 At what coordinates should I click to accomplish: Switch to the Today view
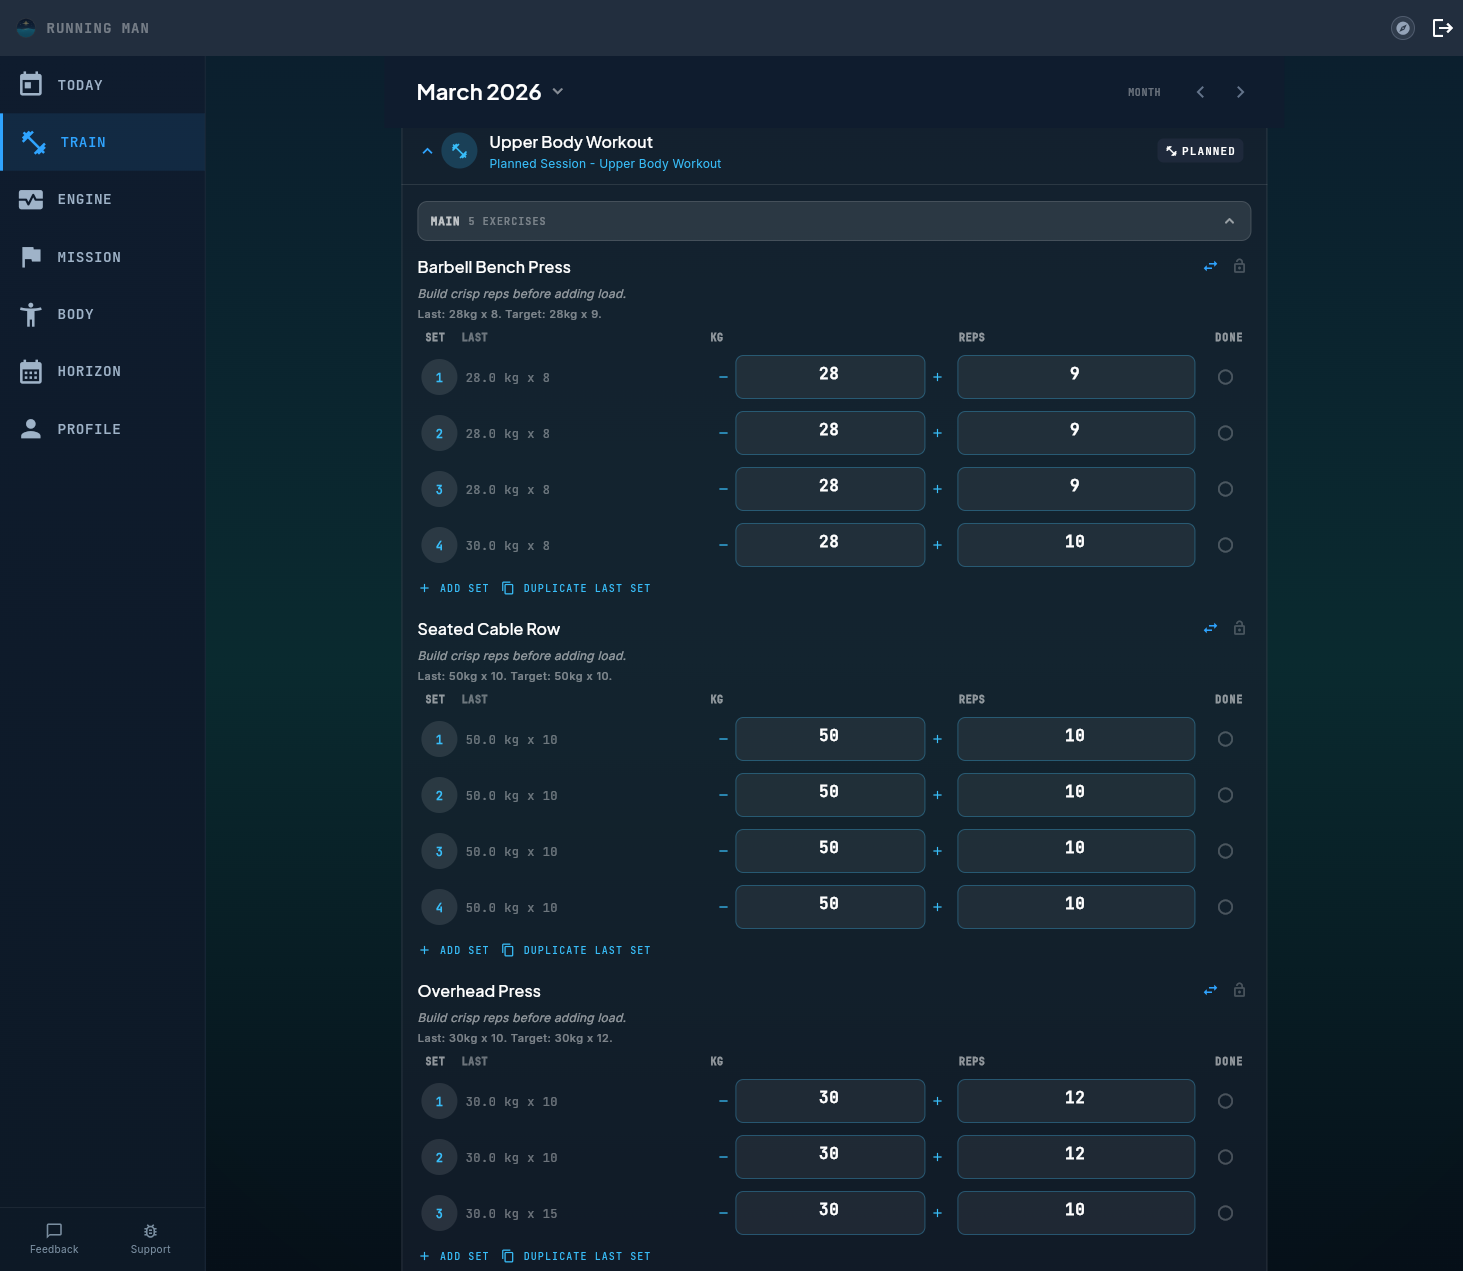(x=81, y=85)
